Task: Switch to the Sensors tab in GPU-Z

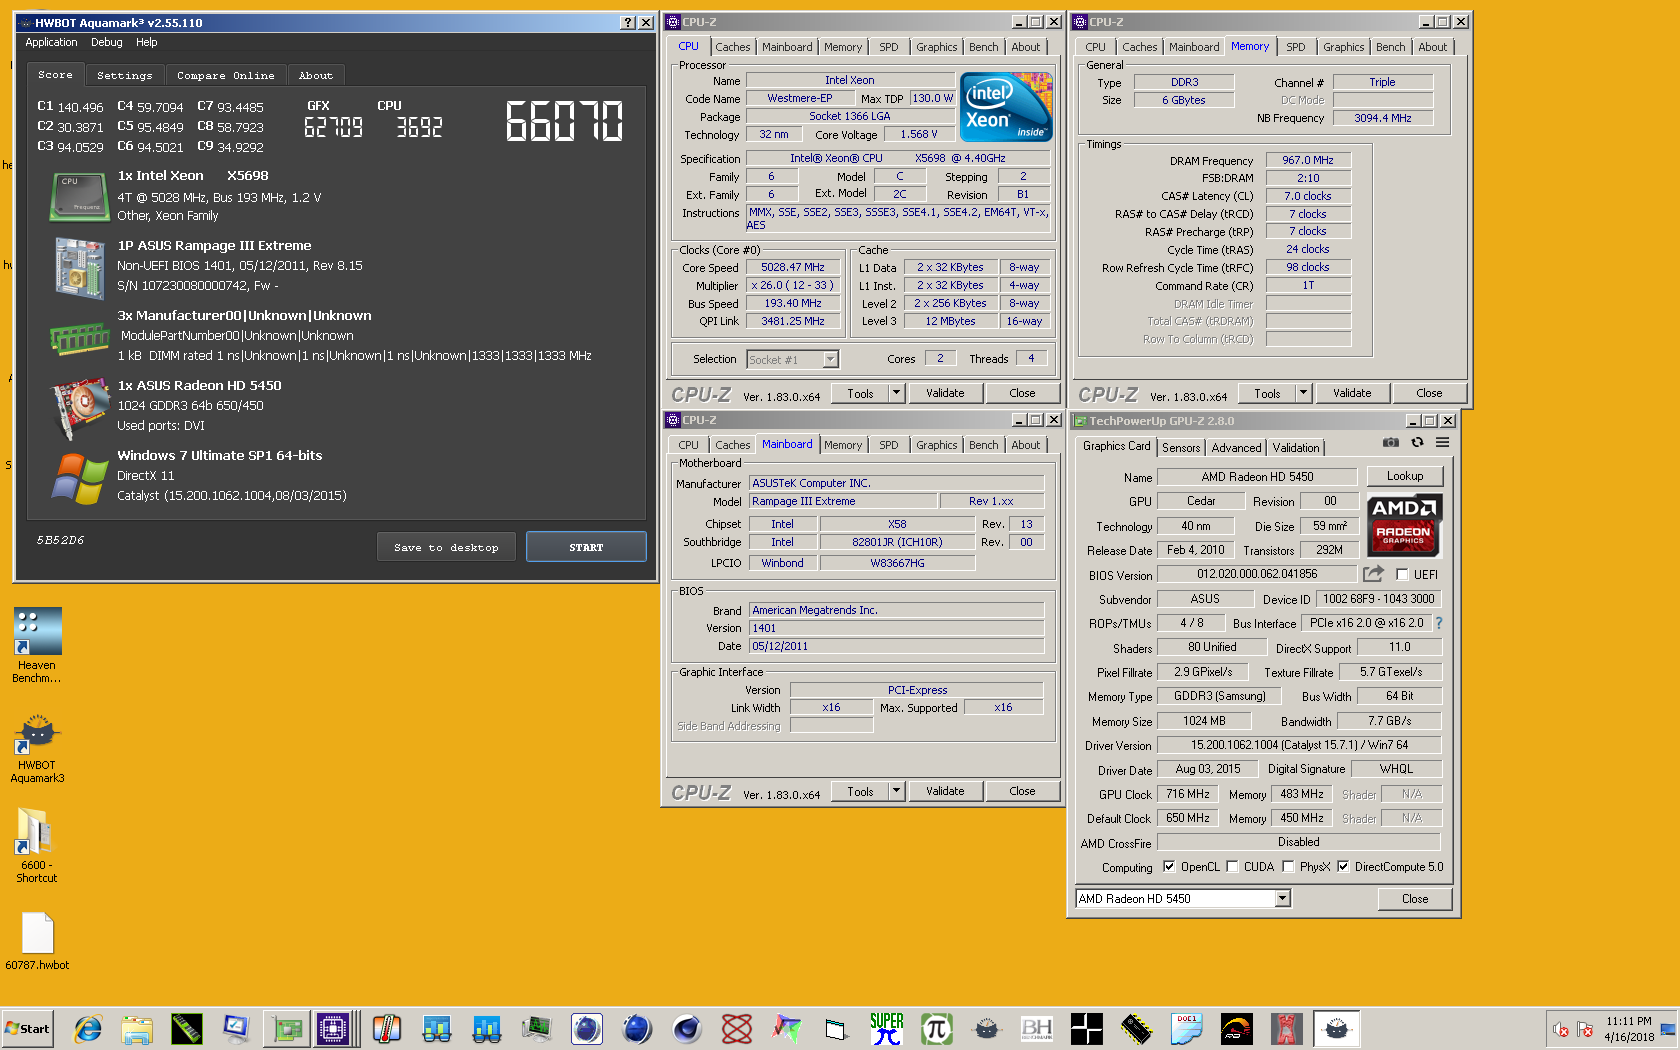Action: (1181, 448)
